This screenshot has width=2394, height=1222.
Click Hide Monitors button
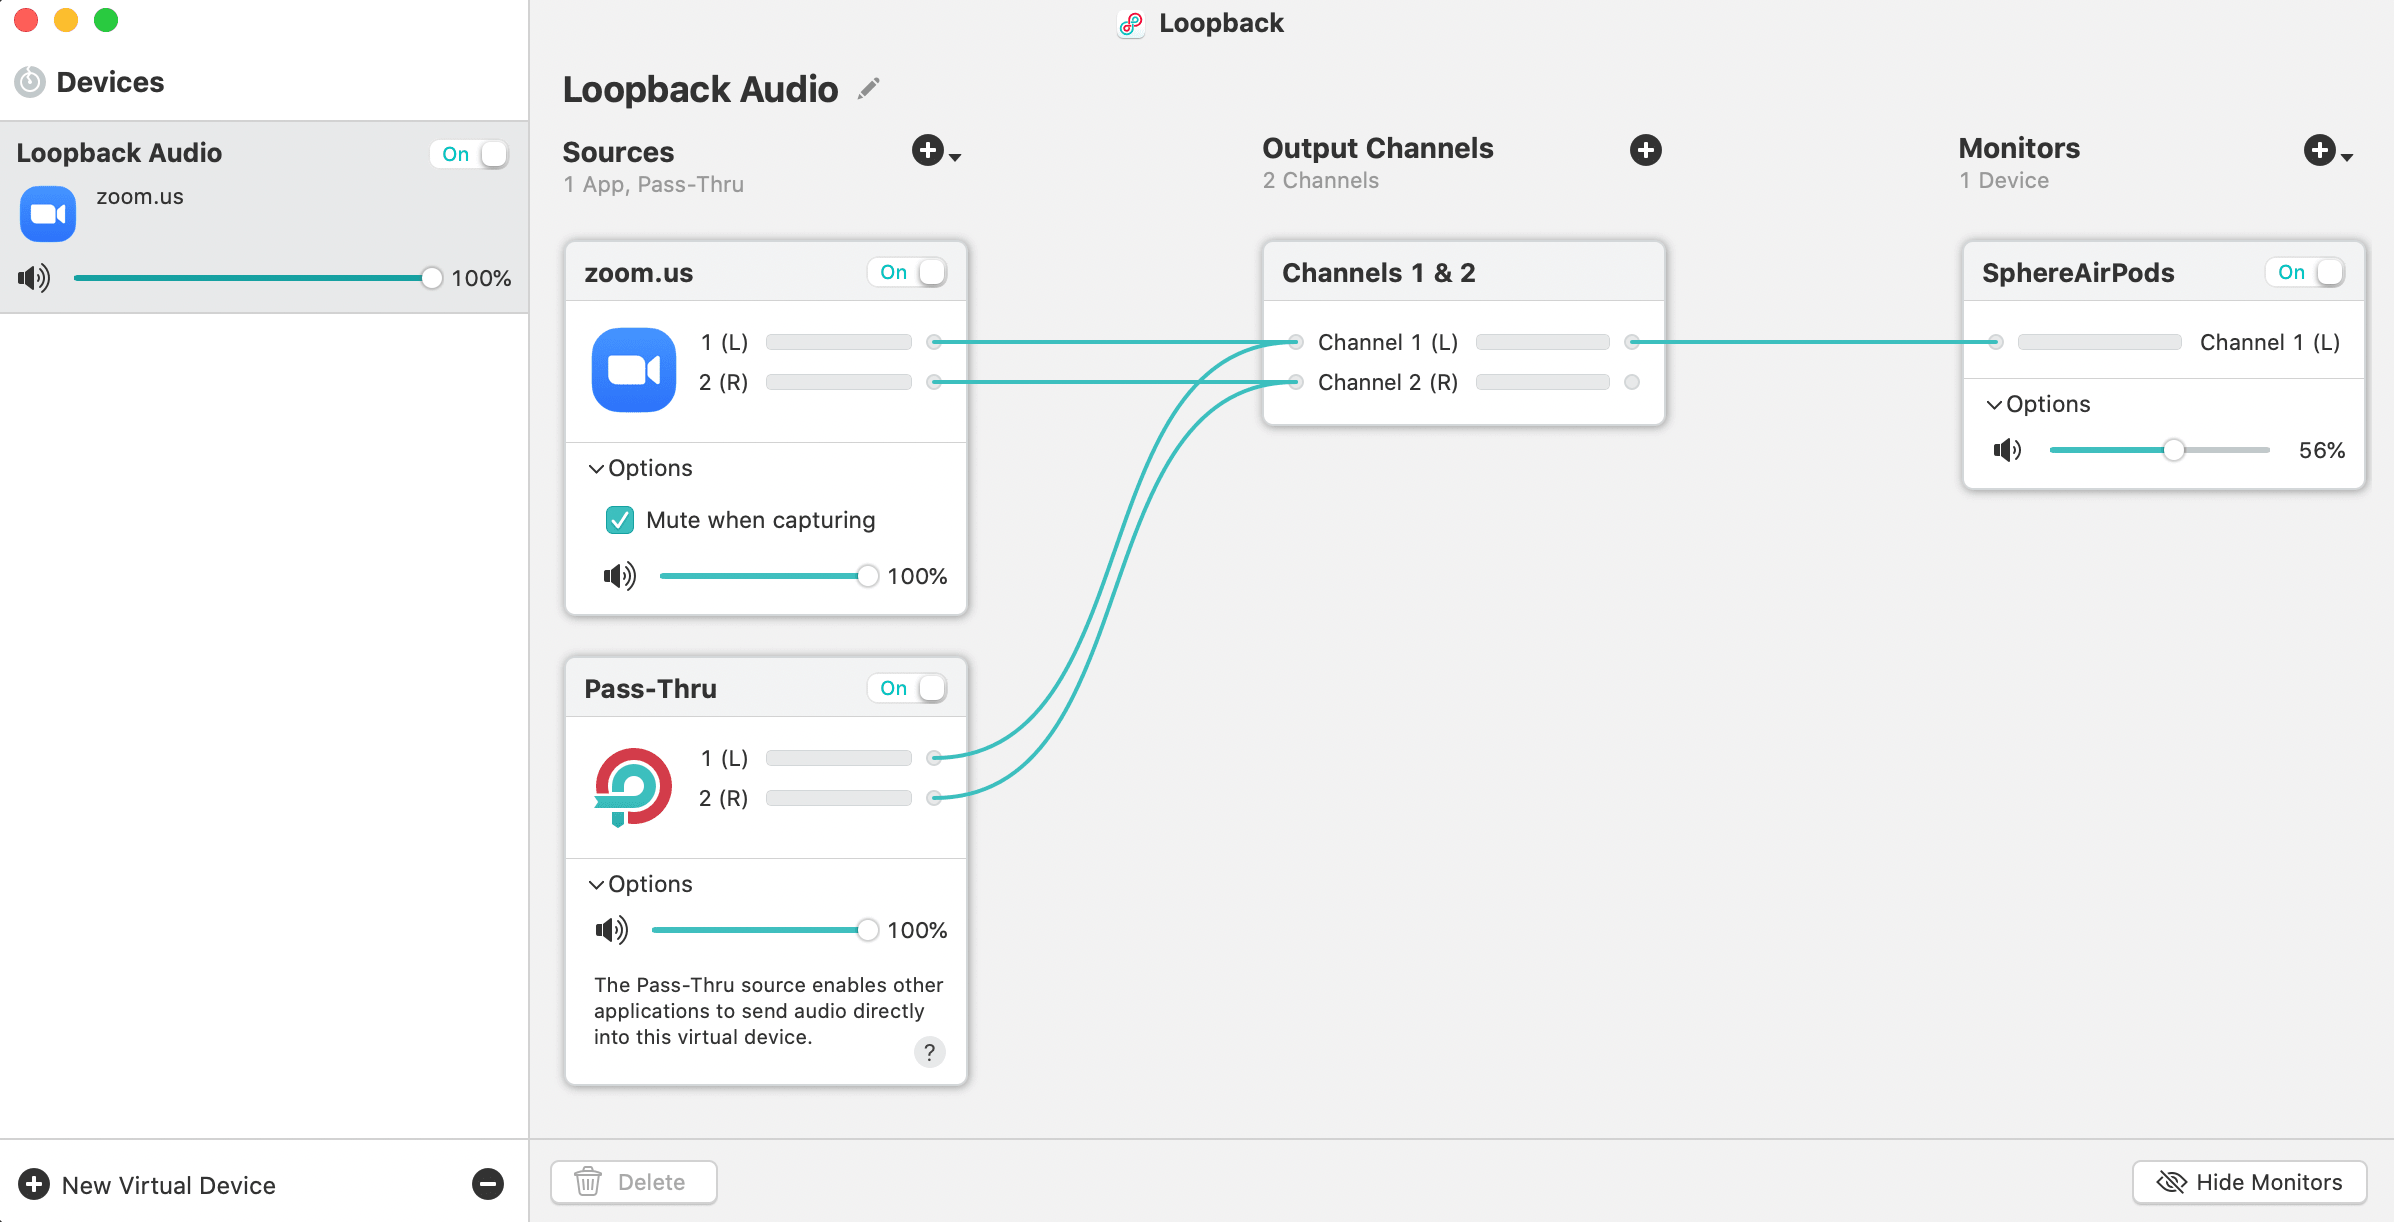click(x=2250, y=1182)
